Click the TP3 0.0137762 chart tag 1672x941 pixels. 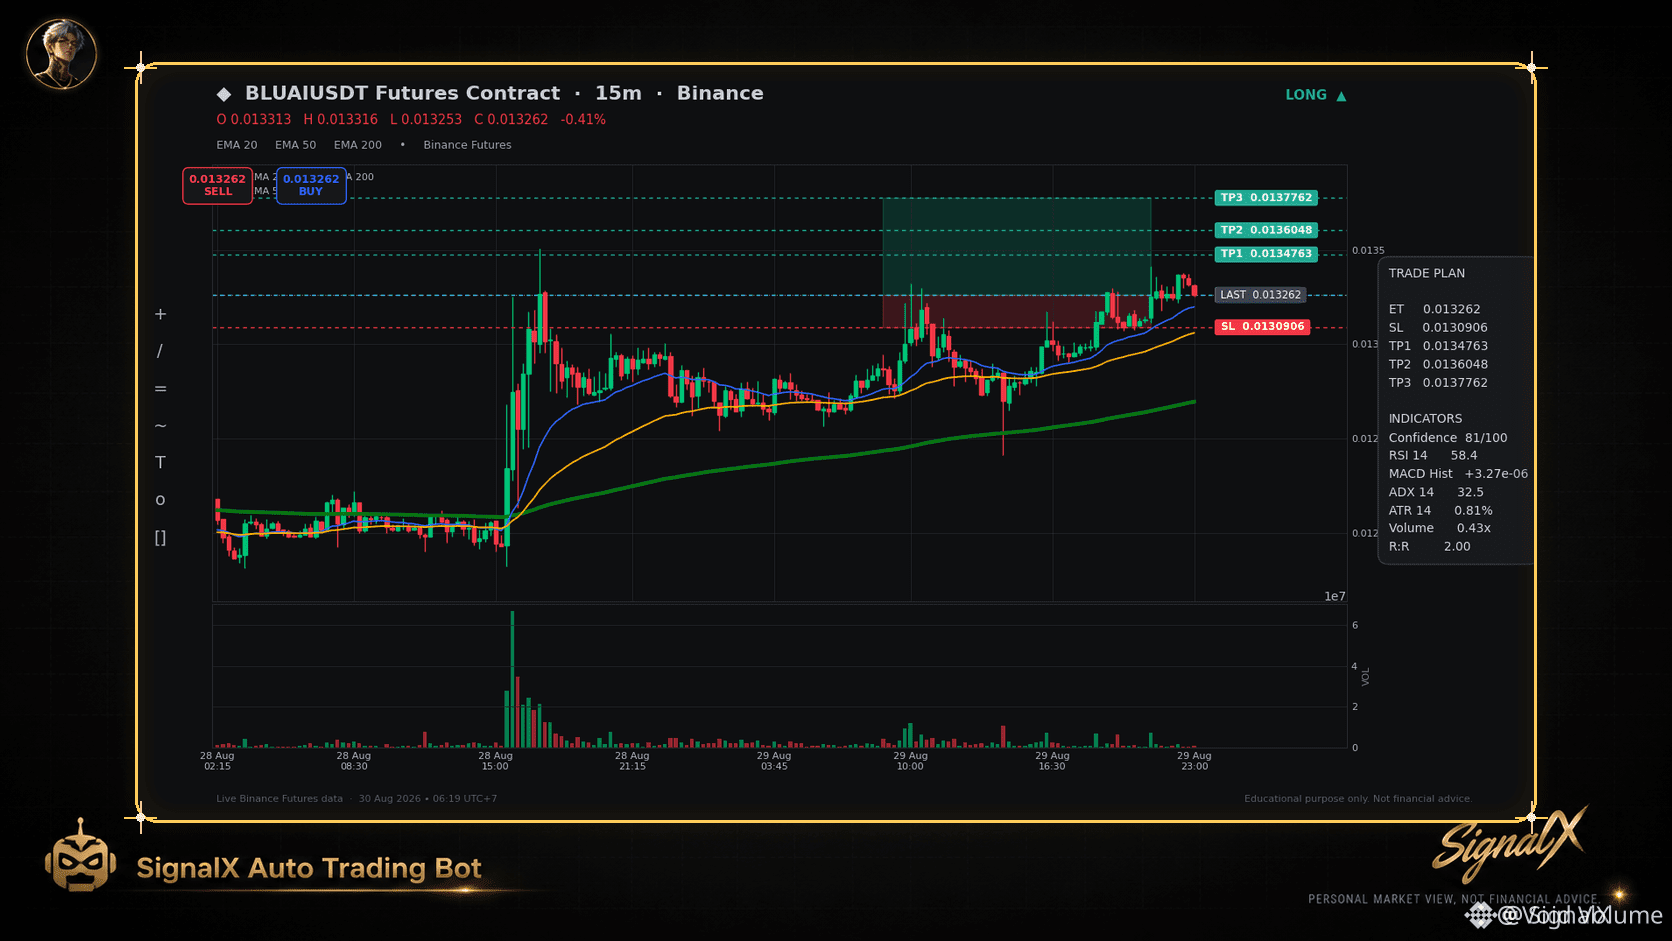tap(1266, 198)
